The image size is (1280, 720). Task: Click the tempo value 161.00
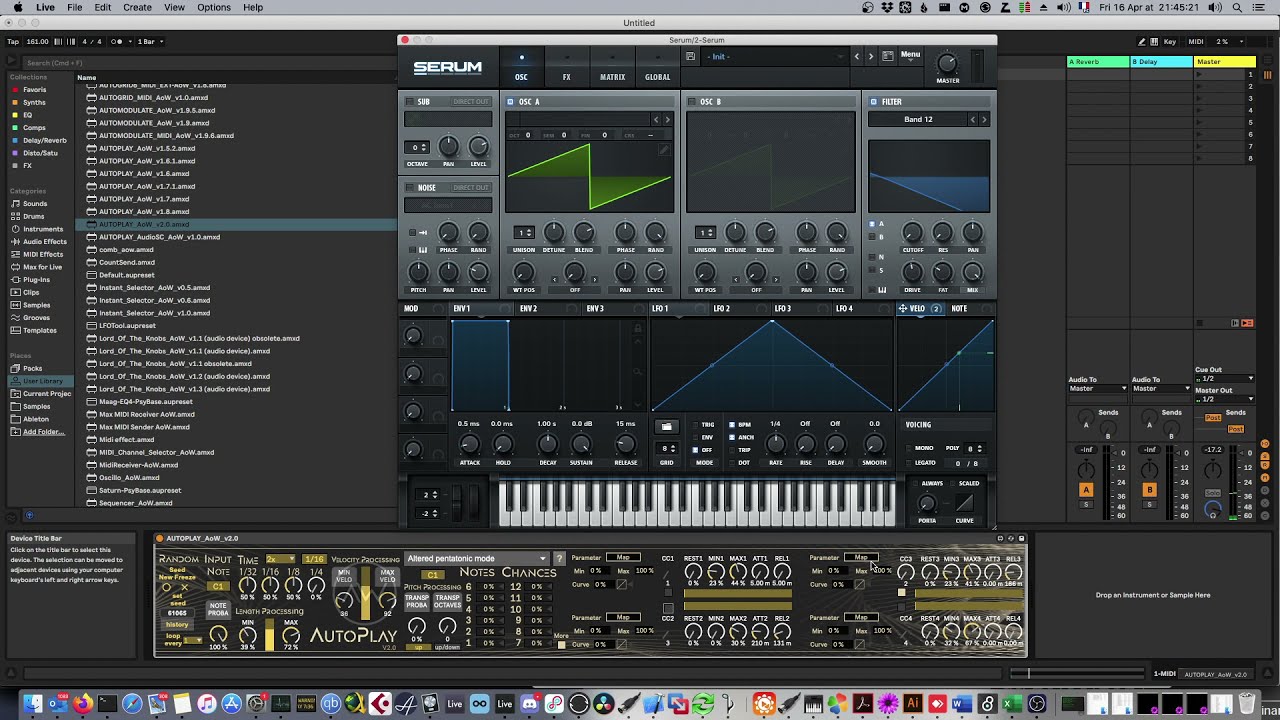tap(37, 42)
